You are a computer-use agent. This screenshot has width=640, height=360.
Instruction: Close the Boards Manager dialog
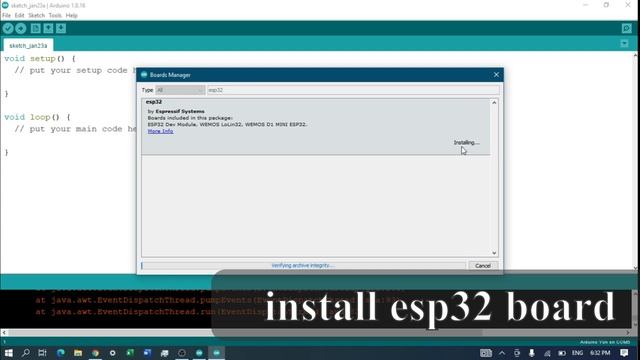point(496,75)
